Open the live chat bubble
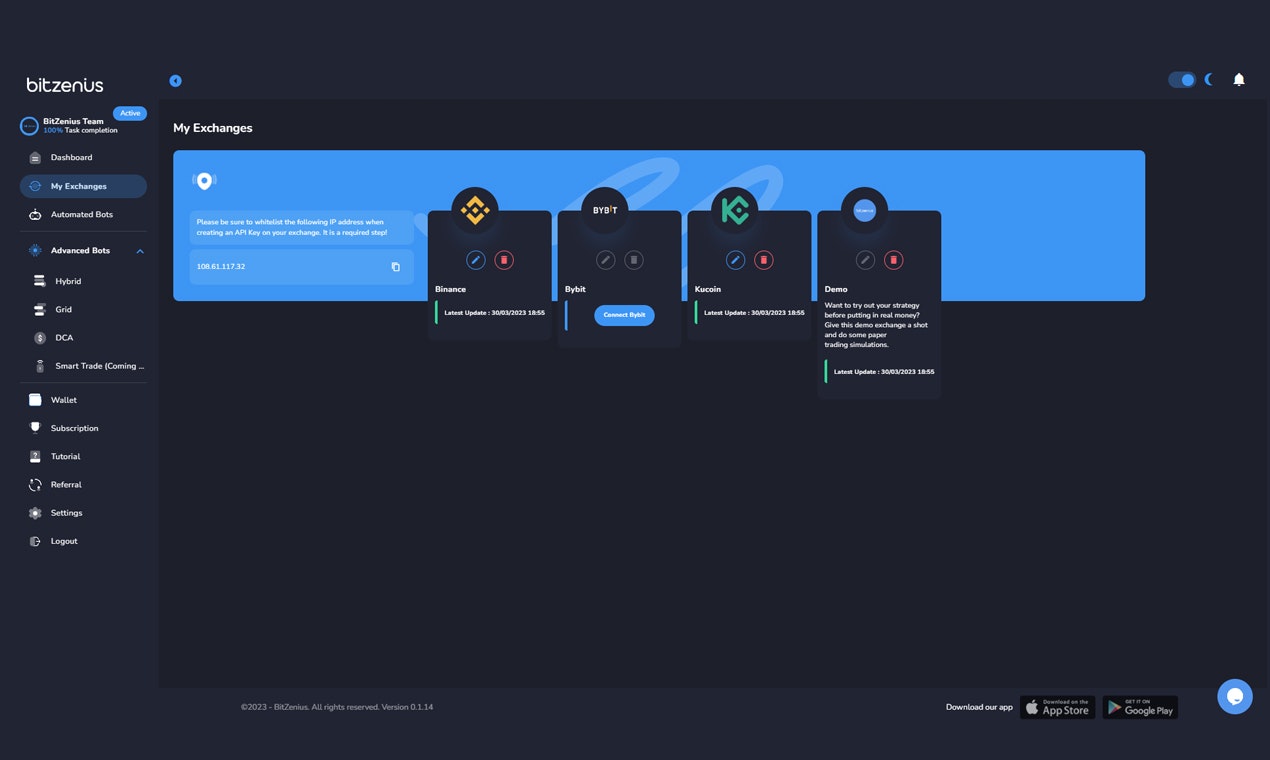 (x=1235, y=697)
